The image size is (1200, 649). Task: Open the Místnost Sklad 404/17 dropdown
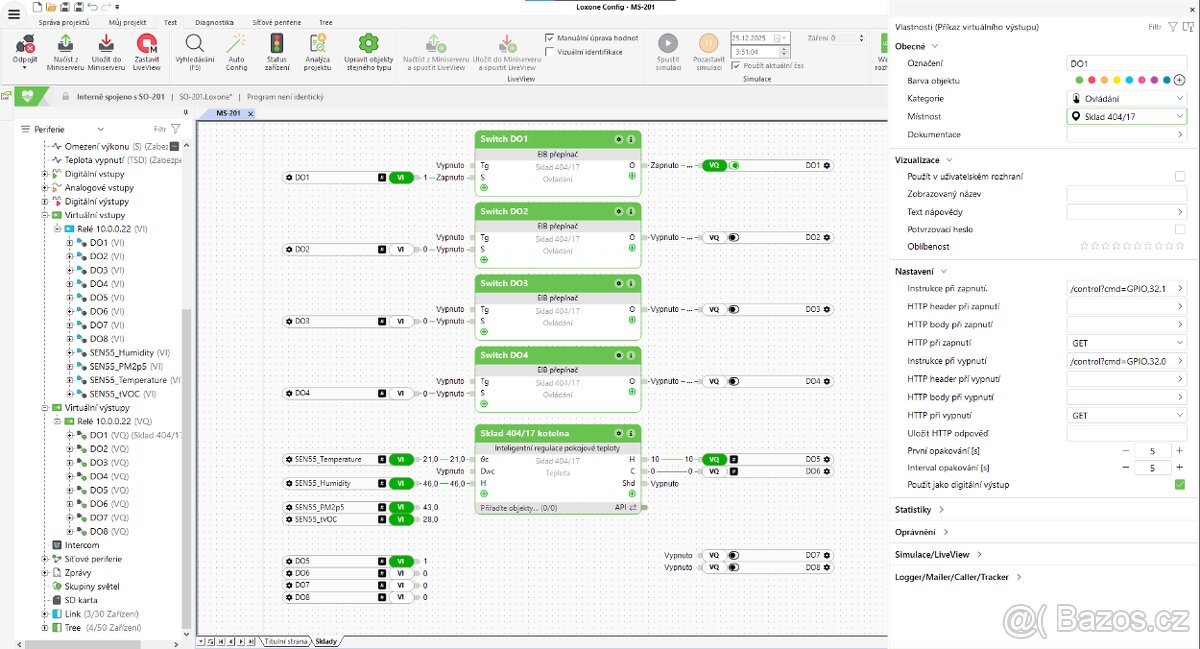(1127, 116)
